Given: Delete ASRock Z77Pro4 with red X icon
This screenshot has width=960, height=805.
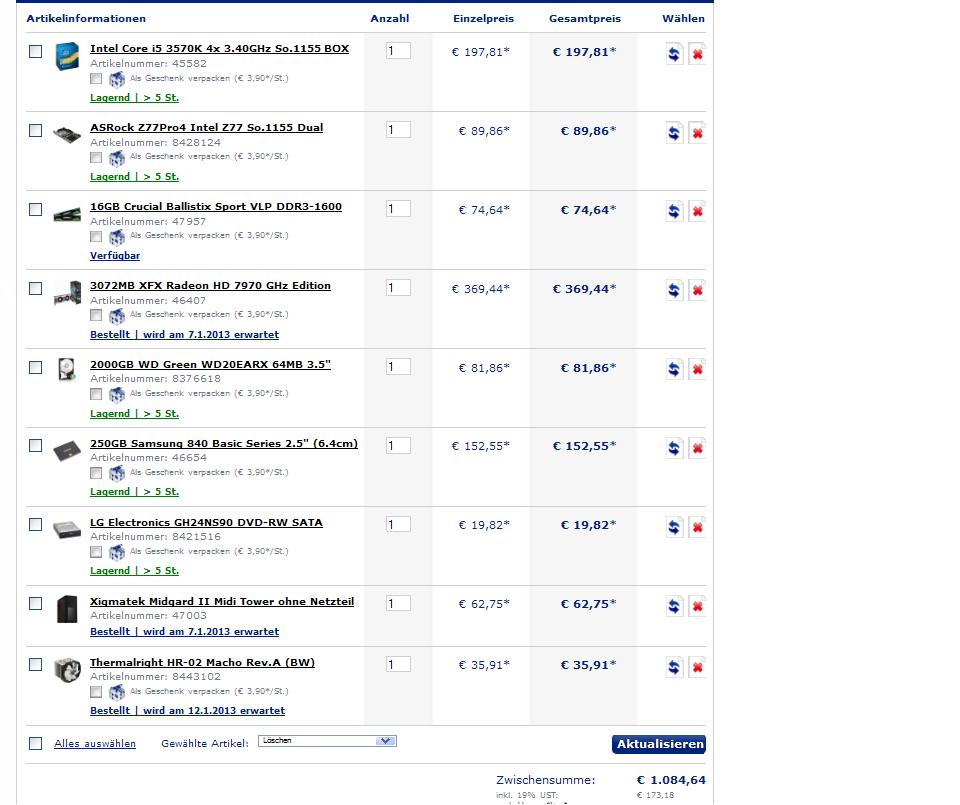Looking at the screenshot, I should 697,133.
